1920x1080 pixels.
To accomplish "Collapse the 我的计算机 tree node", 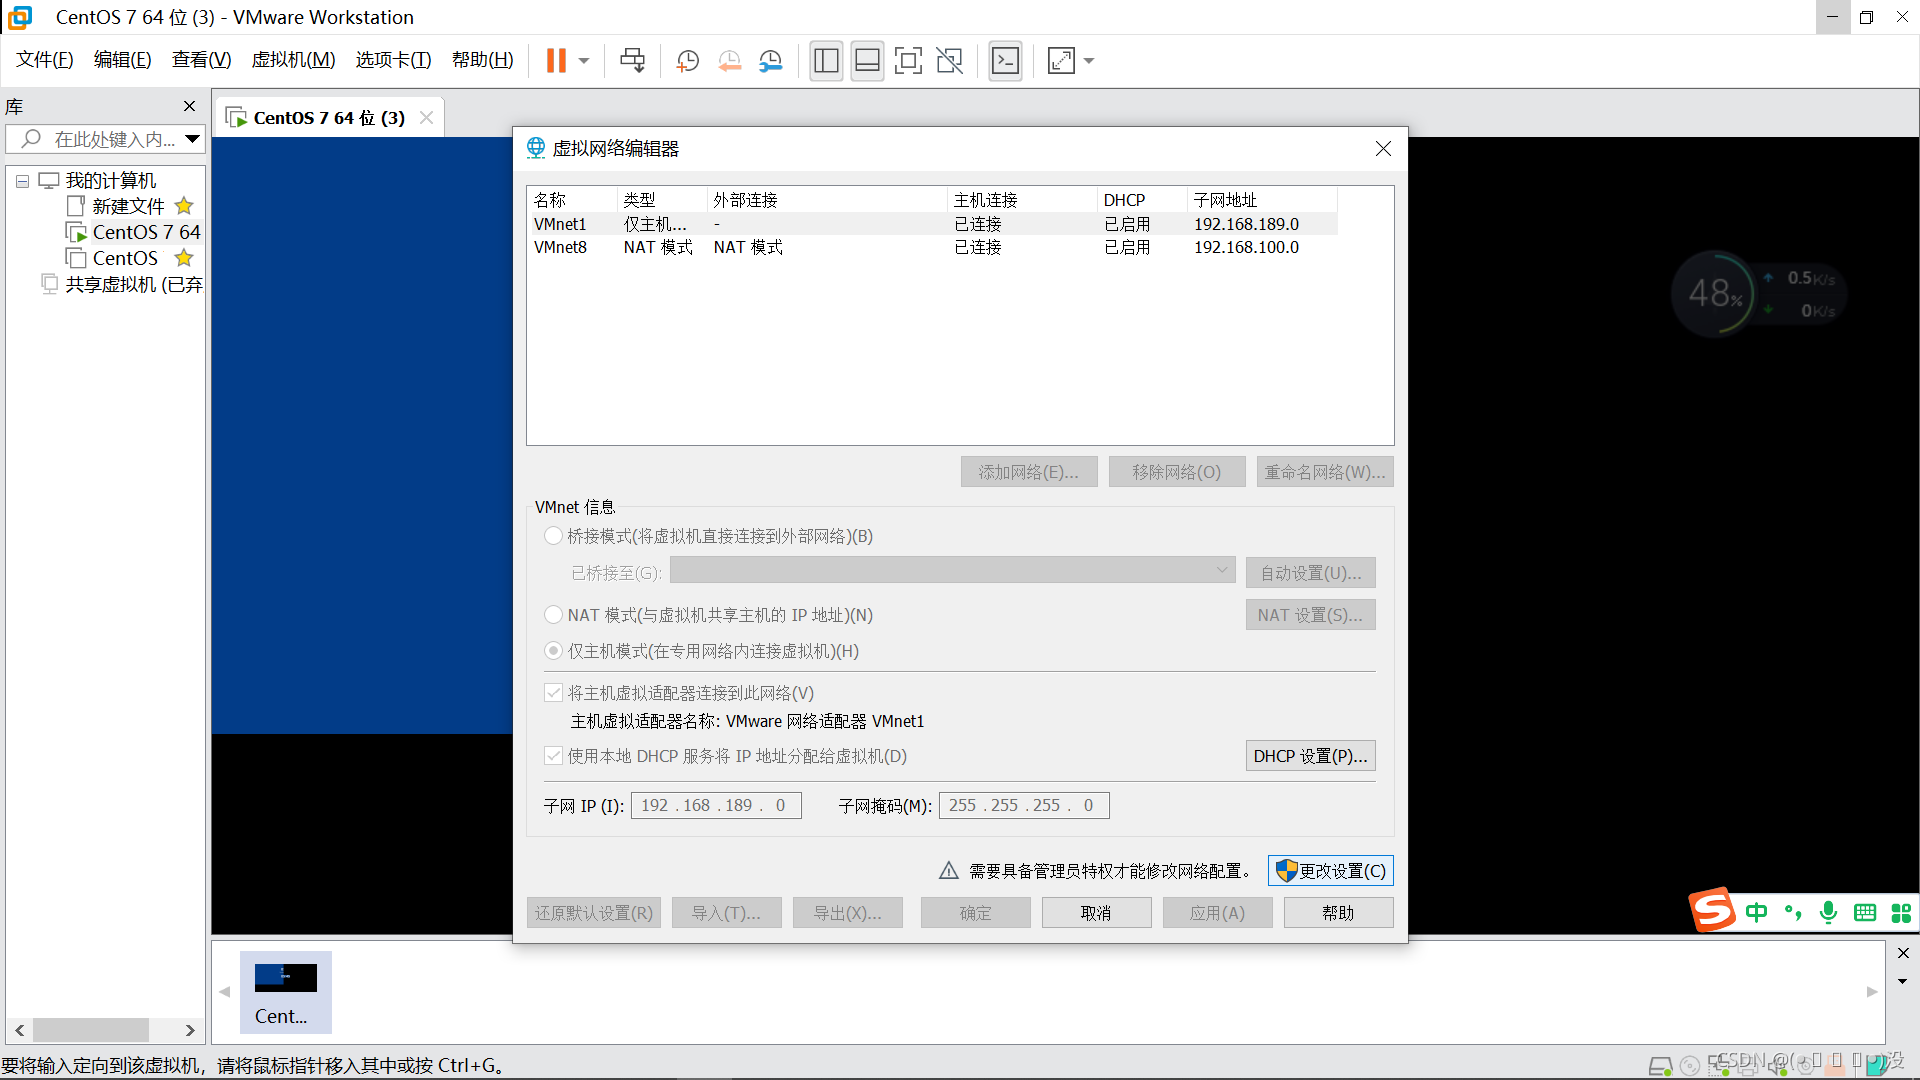I will [22, 181].
